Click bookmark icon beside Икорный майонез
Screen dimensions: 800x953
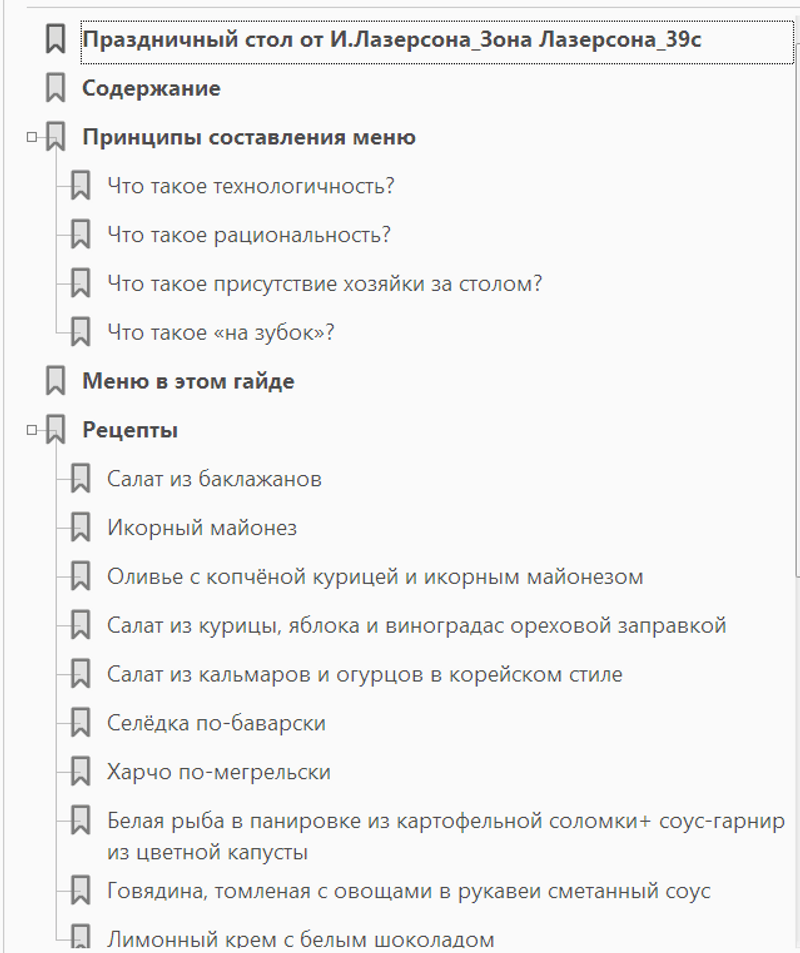(x=81, y=528)
